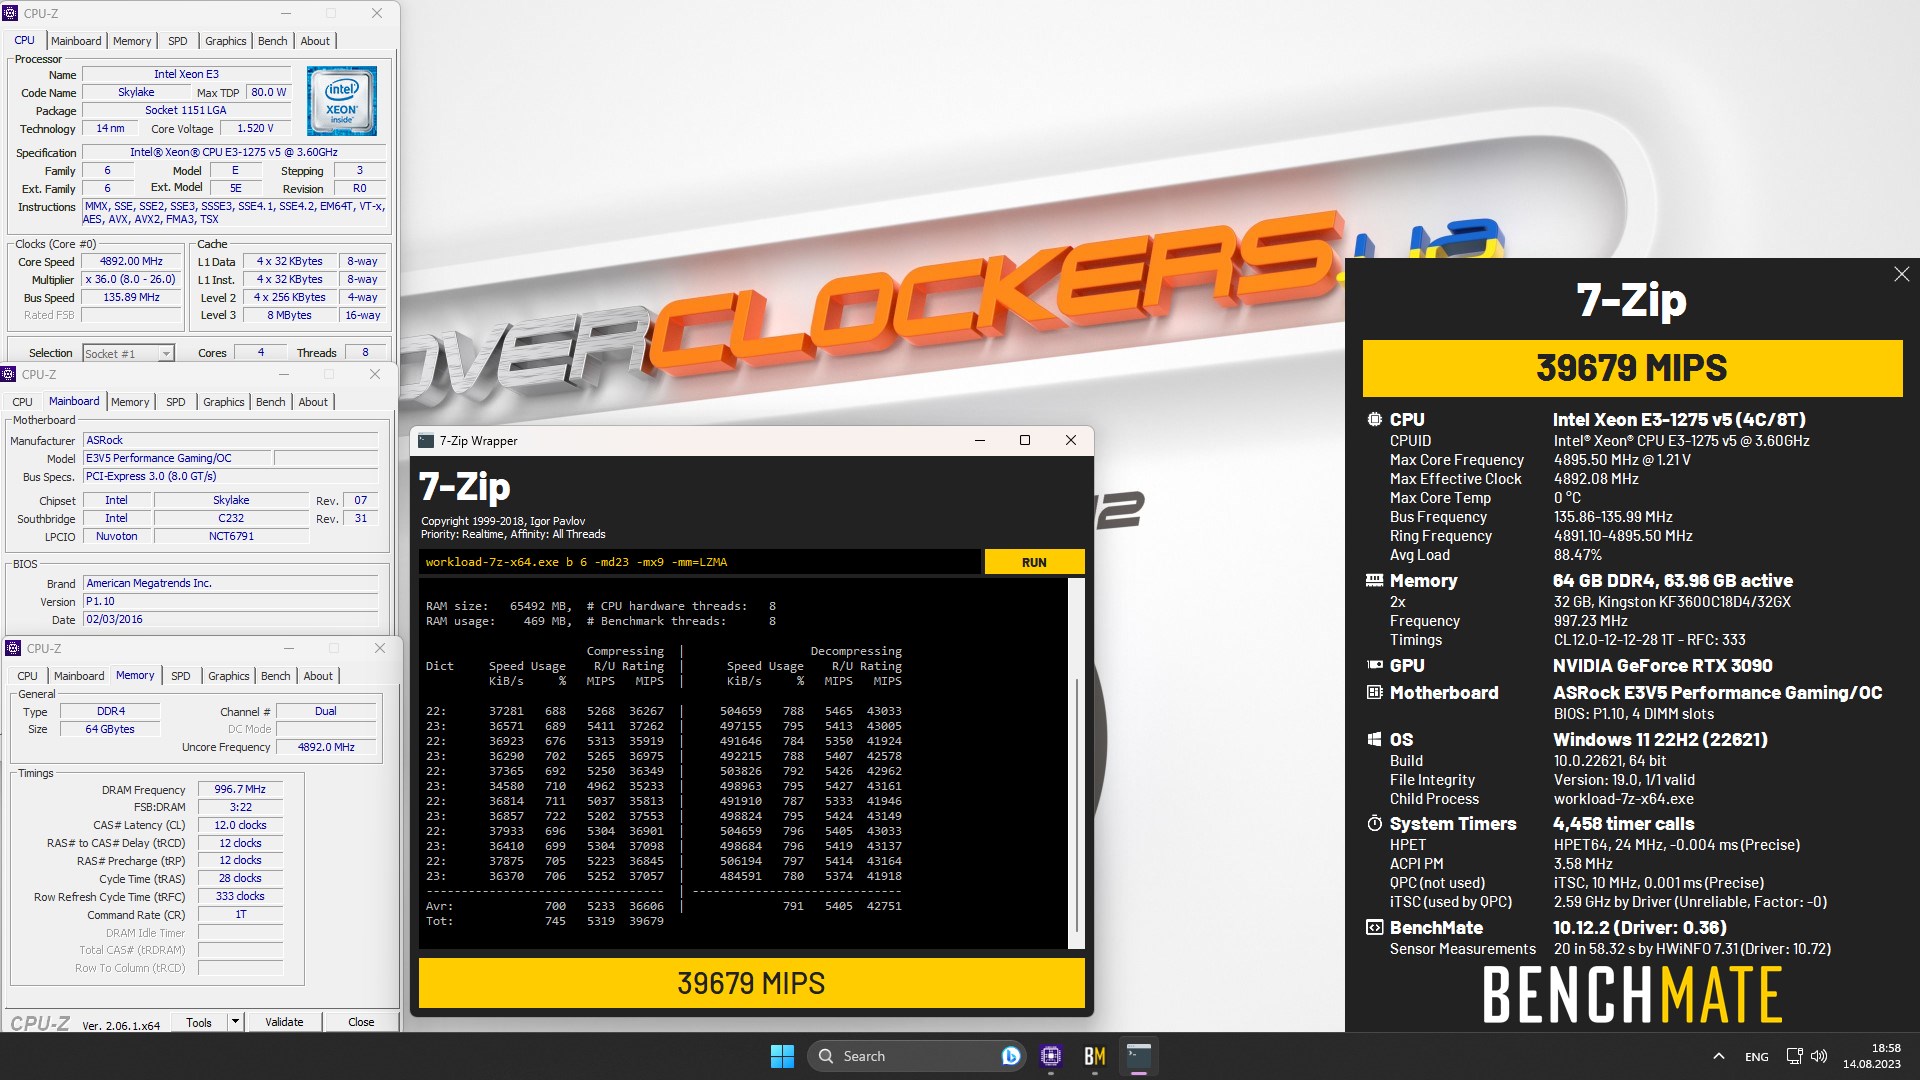Close the BenchMate result panel
Screen dimensions: 1920x1080
click(x=1901, y=274)
